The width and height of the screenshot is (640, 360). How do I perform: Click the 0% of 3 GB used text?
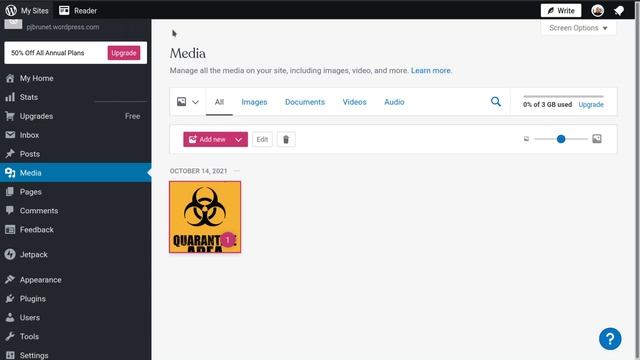tap(547, 104)
